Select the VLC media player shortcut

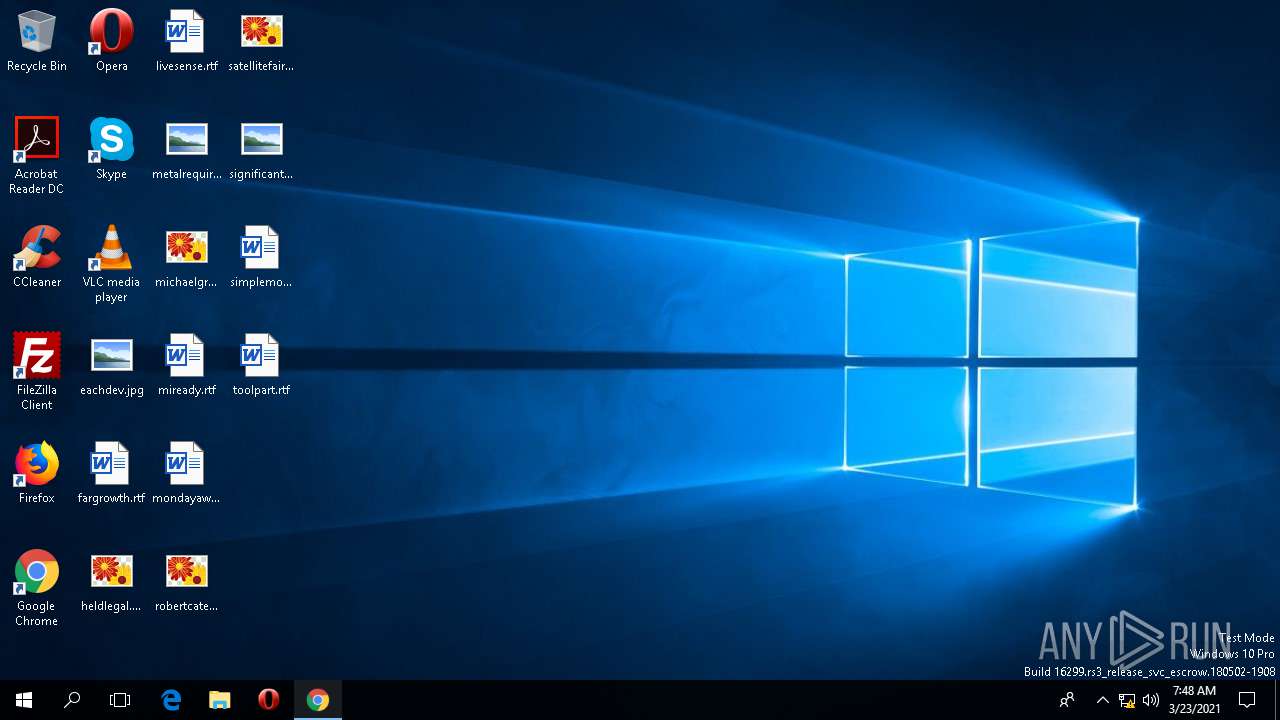tap(111, 263)
